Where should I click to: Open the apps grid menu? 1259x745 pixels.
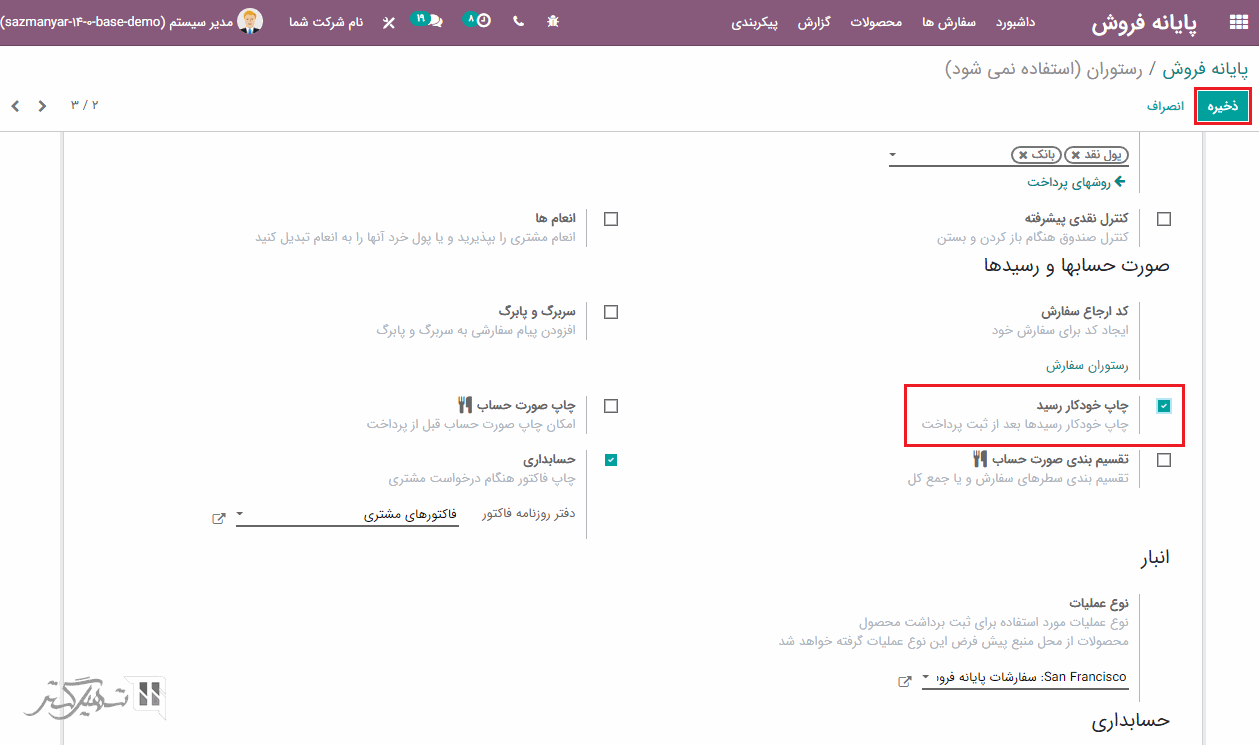coord(1237,22)
